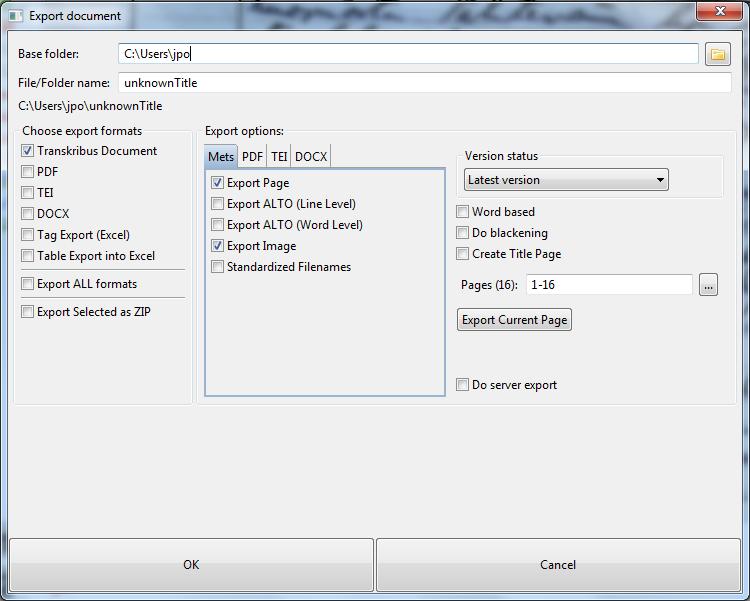
Task: Switch to the Mets tab
Action: [x=221, y=156]
